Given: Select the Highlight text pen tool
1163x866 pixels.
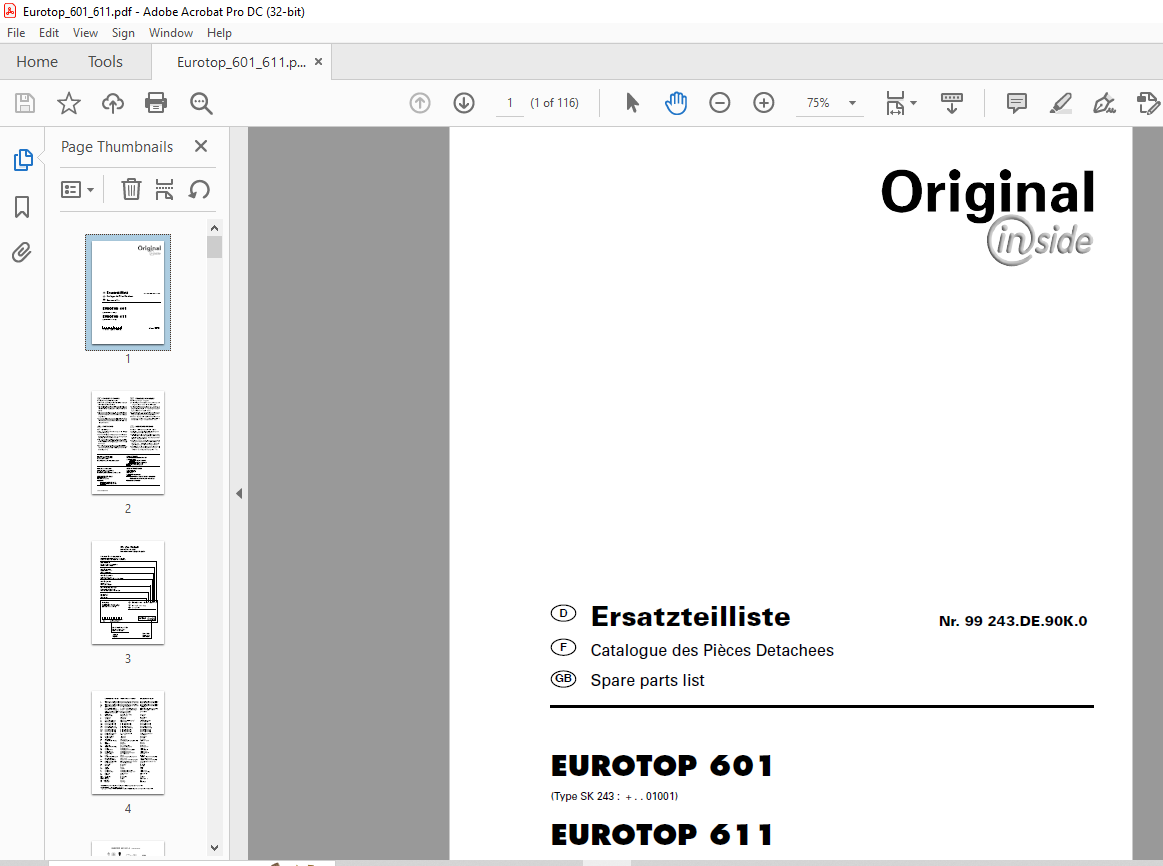Looking at the screenshot, I should click(1061, 103).
